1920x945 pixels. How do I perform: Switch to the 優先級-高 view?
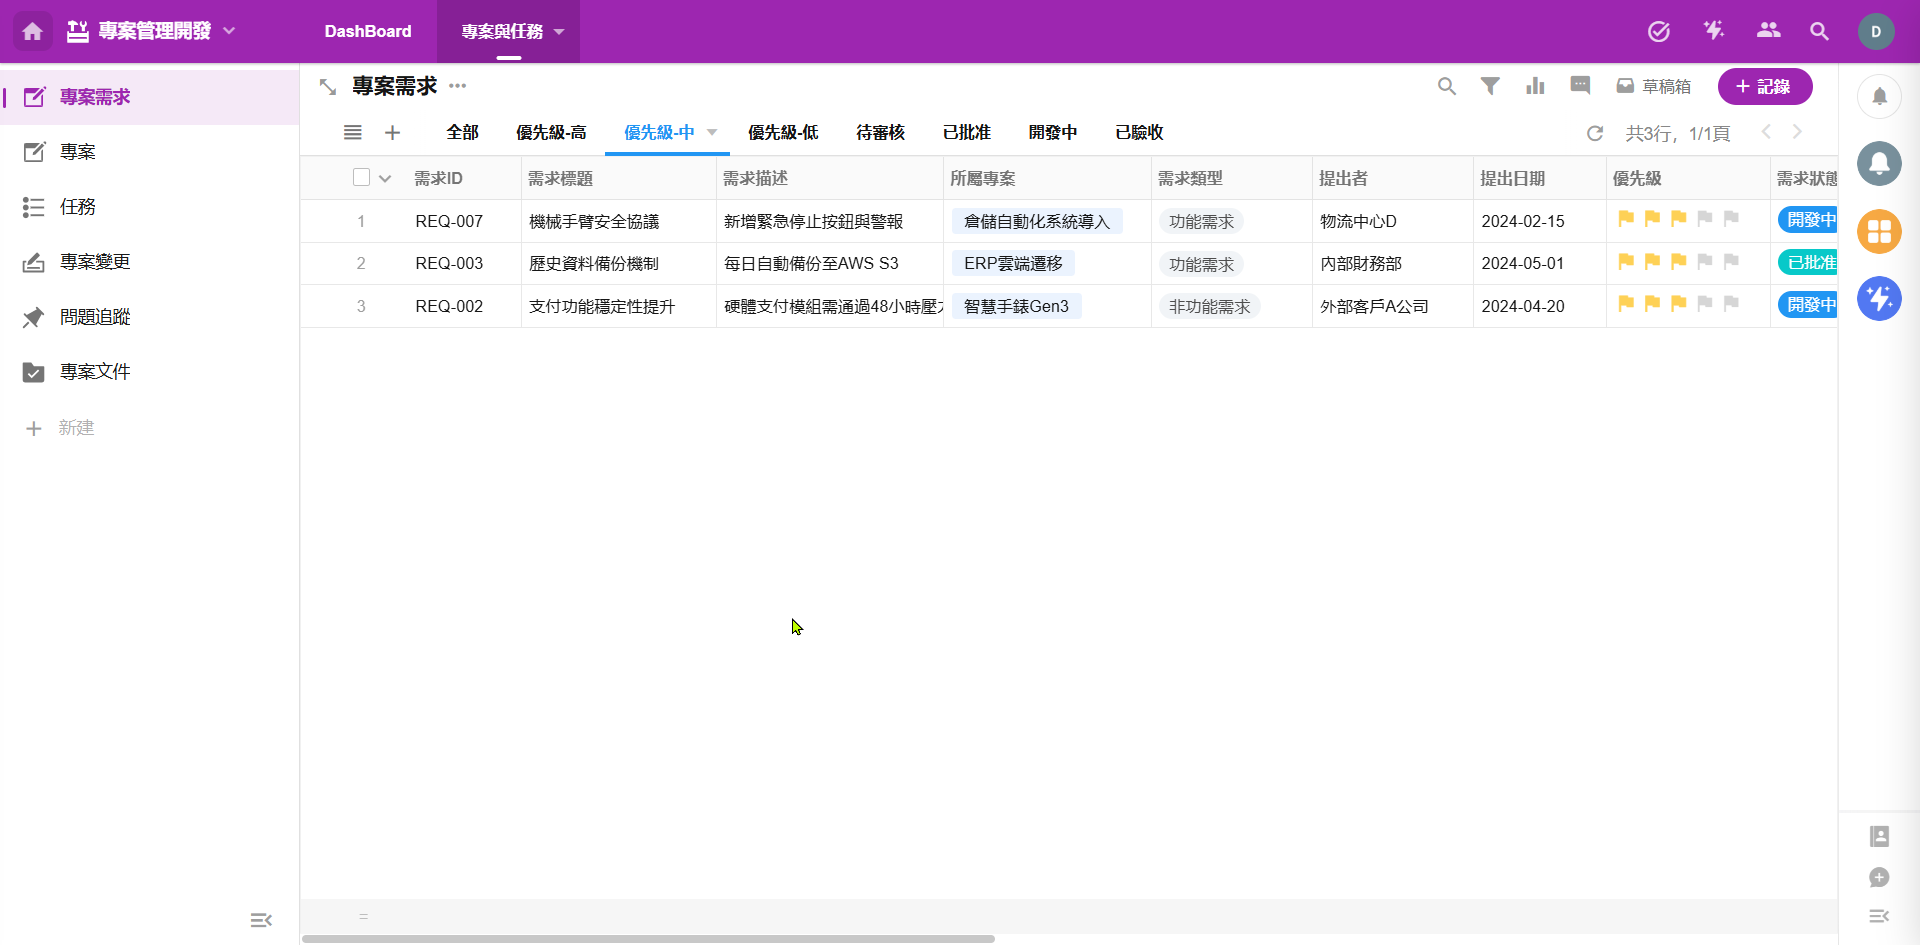tap(551, 132)
